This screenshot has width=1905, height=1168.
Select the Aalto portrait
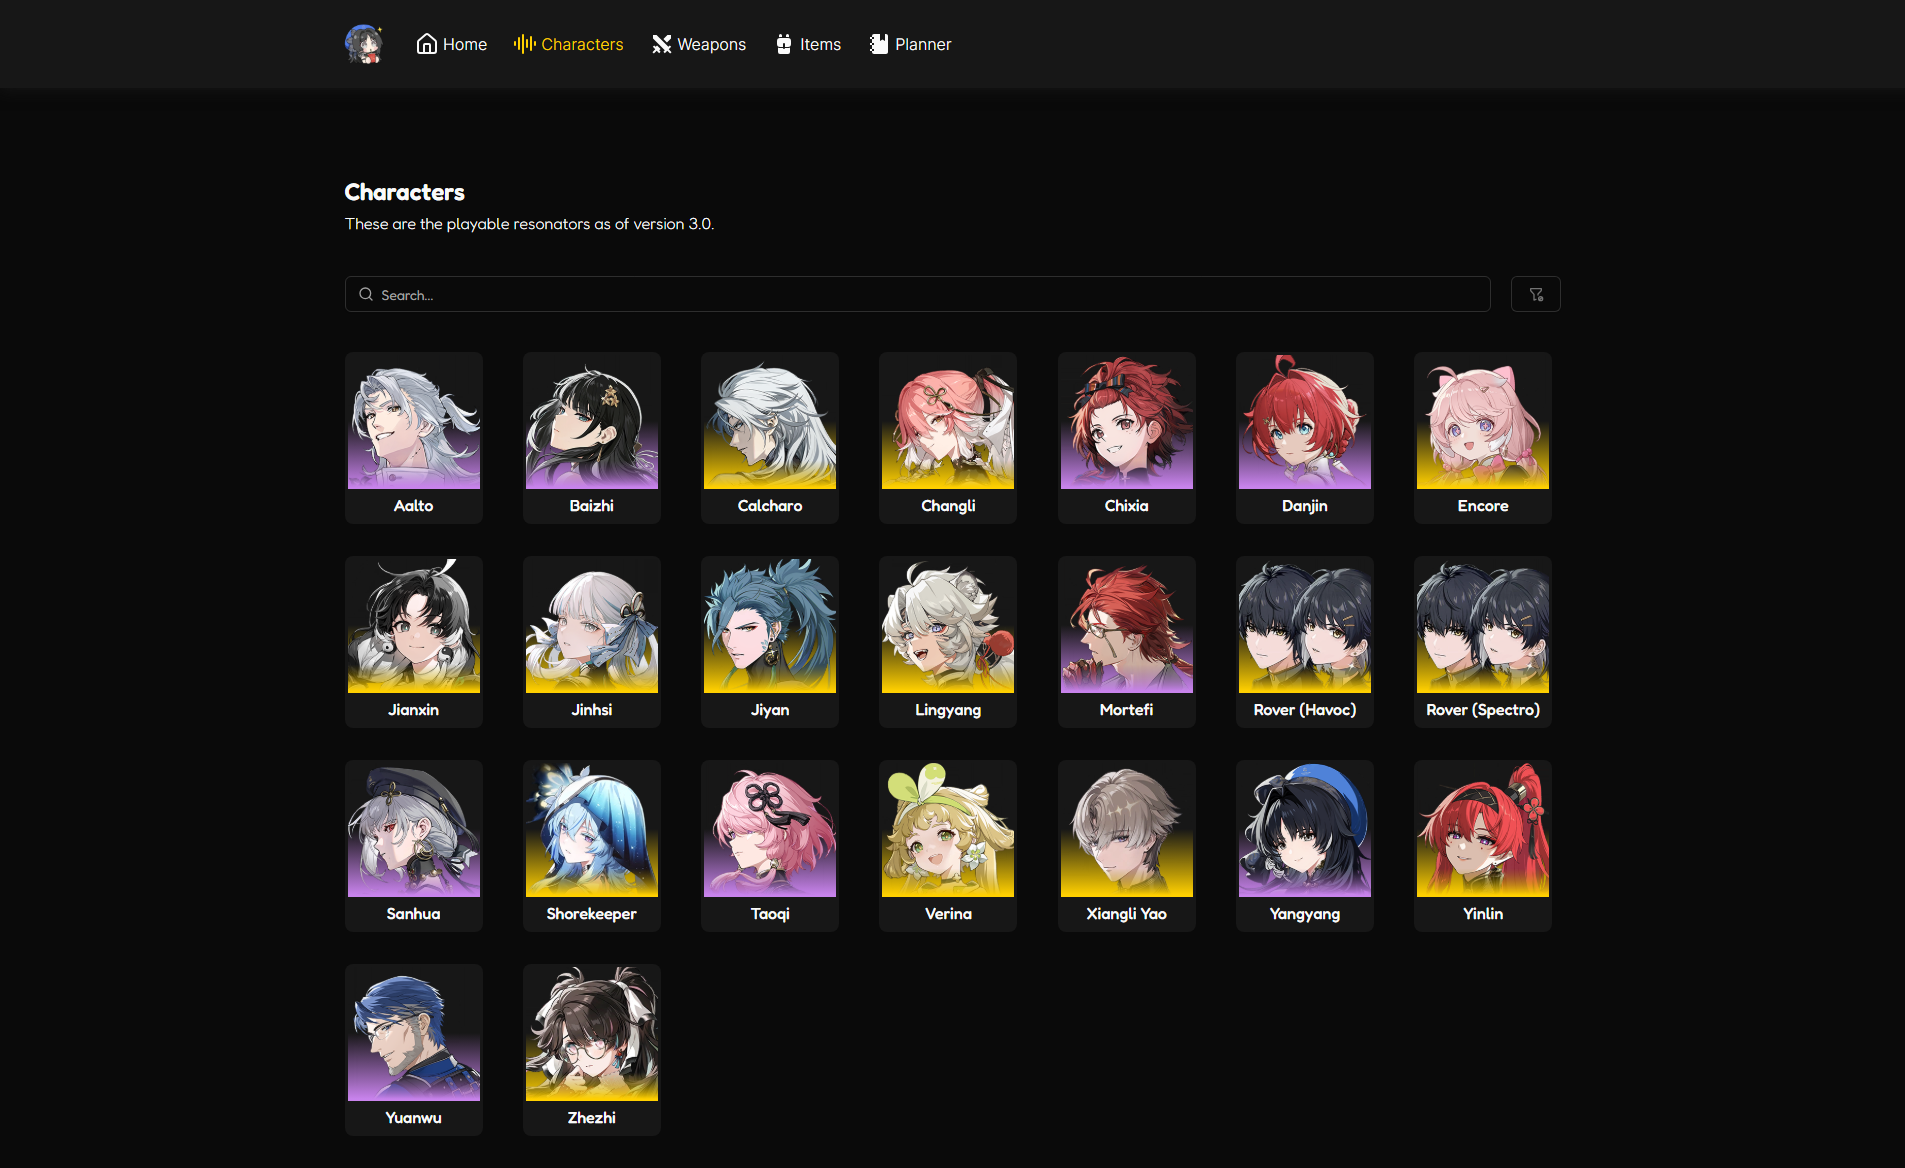click(414, 421)
